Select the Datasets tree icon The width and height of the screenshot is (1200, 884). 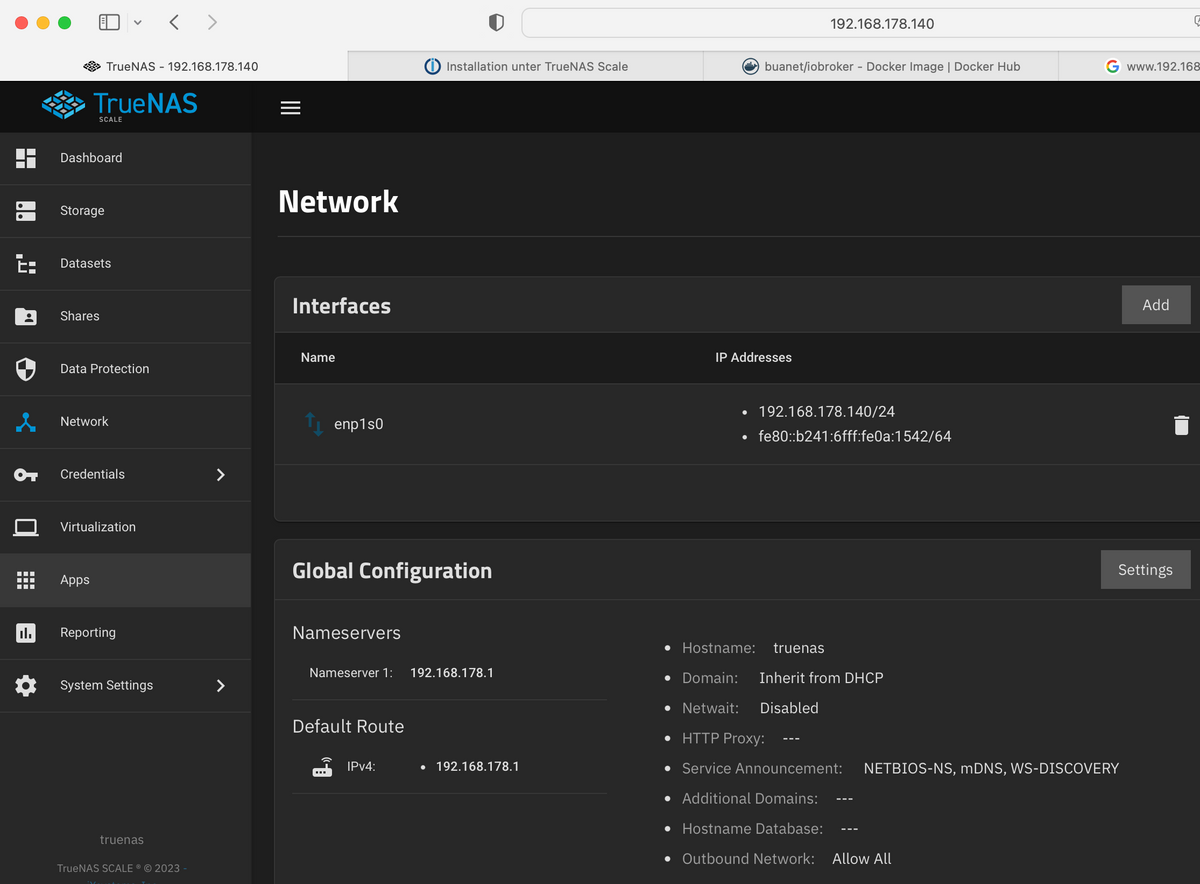tap(26, 264)
